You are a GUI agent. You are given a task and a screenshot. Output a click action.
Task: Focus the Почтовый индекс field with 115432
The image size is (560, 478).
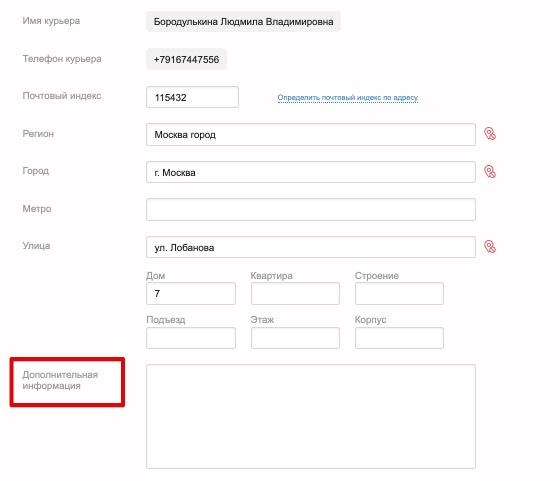192,97
